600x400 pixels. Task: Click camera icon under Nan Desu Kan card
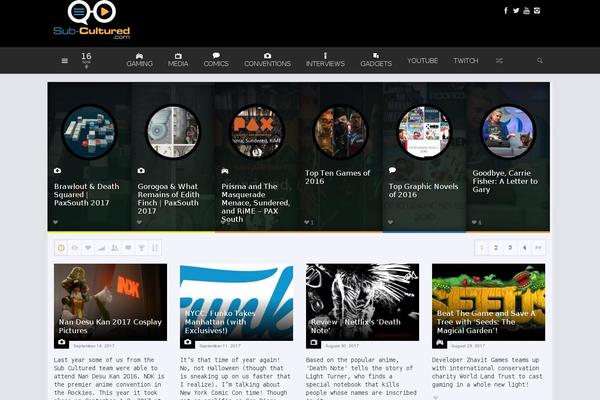[x=62, y=342]
